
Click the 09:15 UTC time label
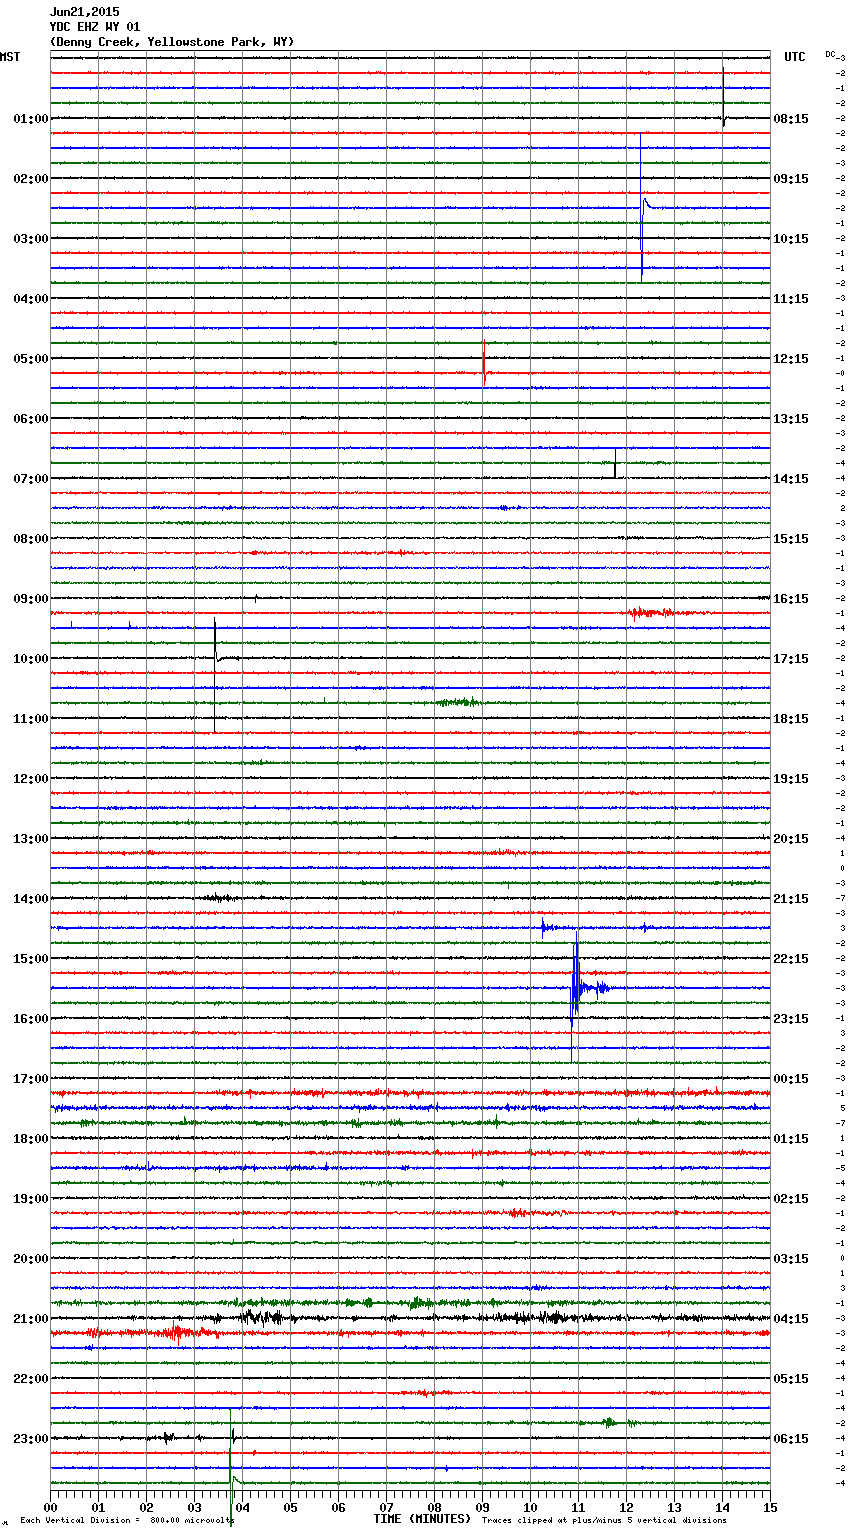coord(791,179)
